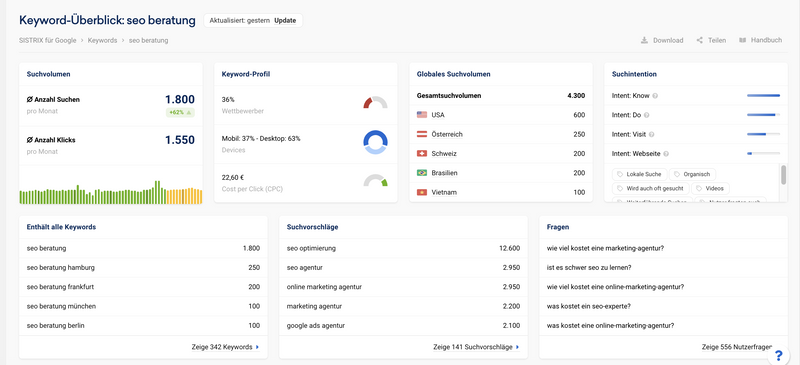Click the Vietnam flag icon
This screenshot has width=800, height=365.
click(422, 192)
